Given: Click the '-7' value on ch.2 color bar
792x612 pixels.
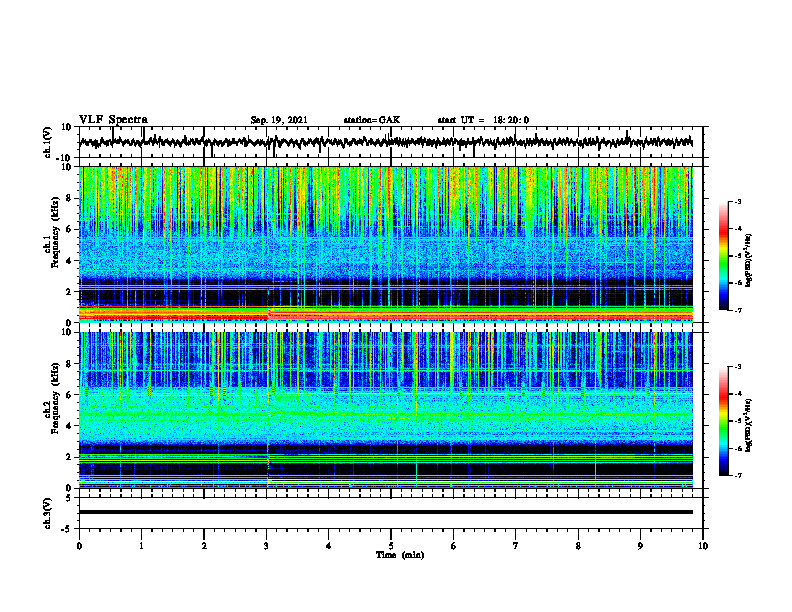Looking at the screenshot, I should (738, 476).
